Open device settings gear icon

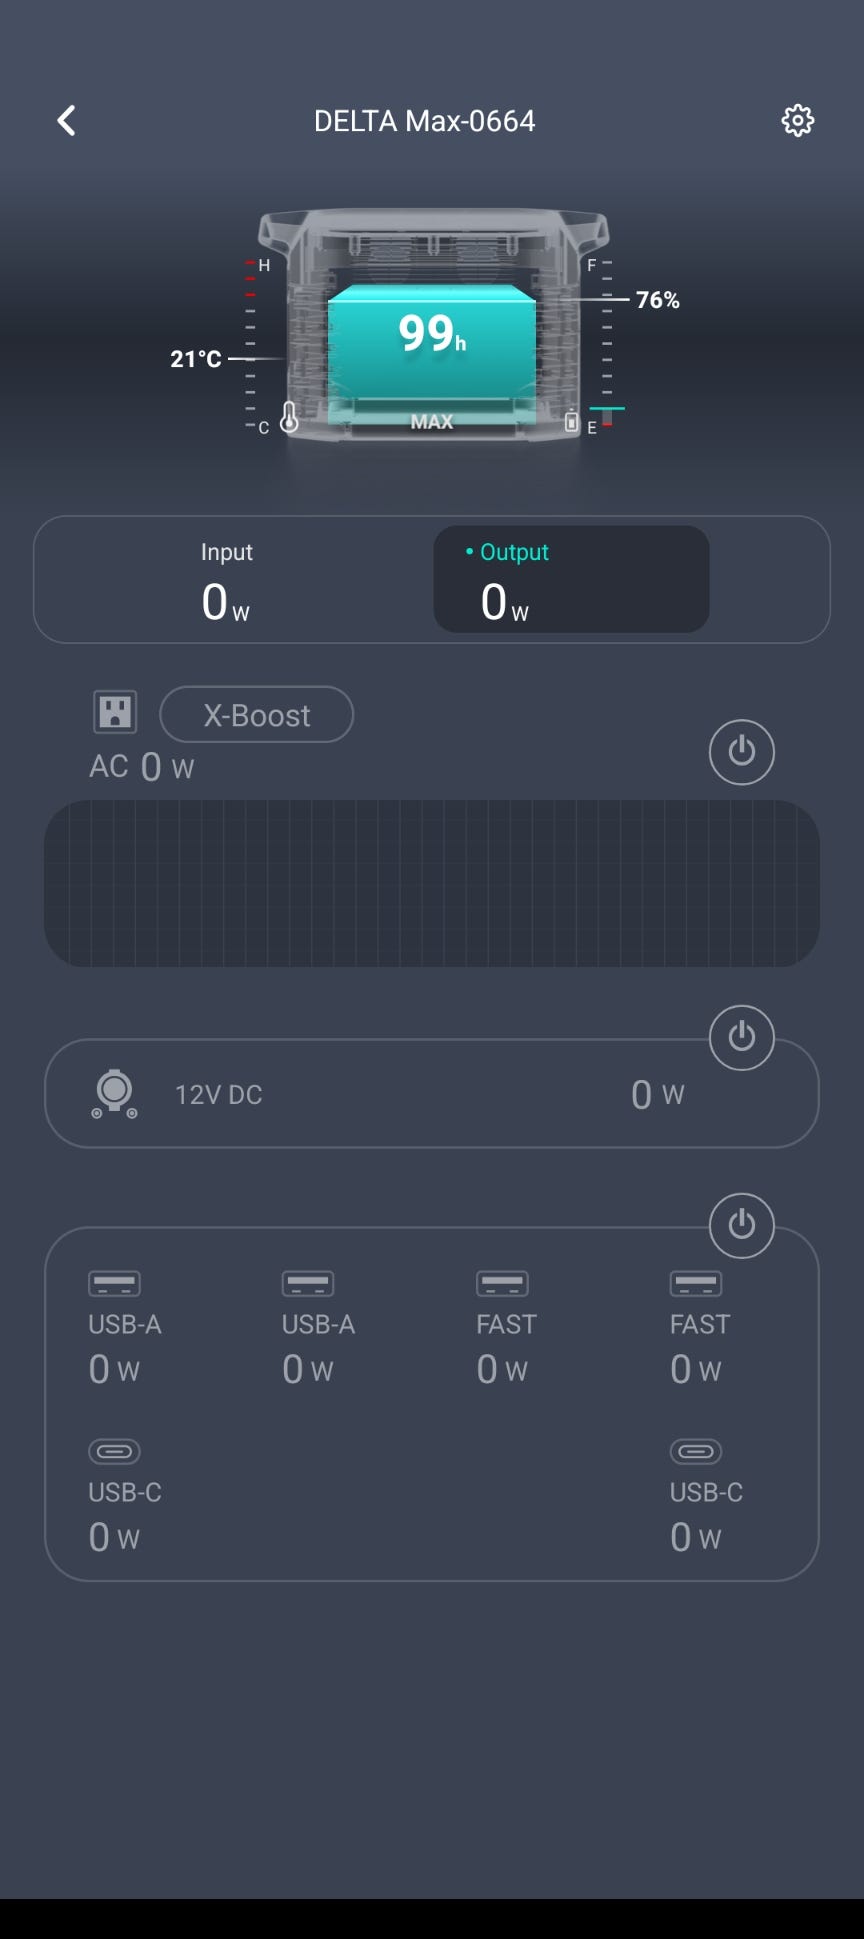tap(797, 121)
